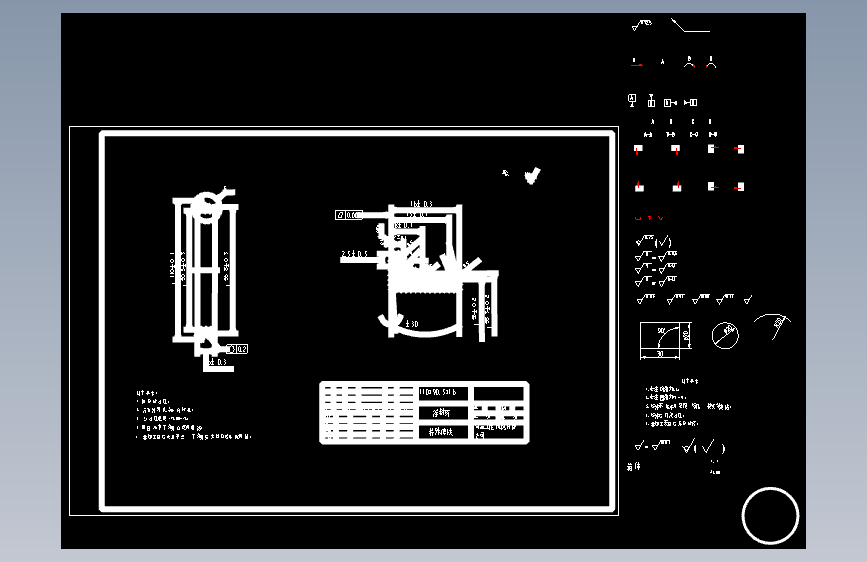Select the title block table
867x562 pixels.
(x=424, y=413)
